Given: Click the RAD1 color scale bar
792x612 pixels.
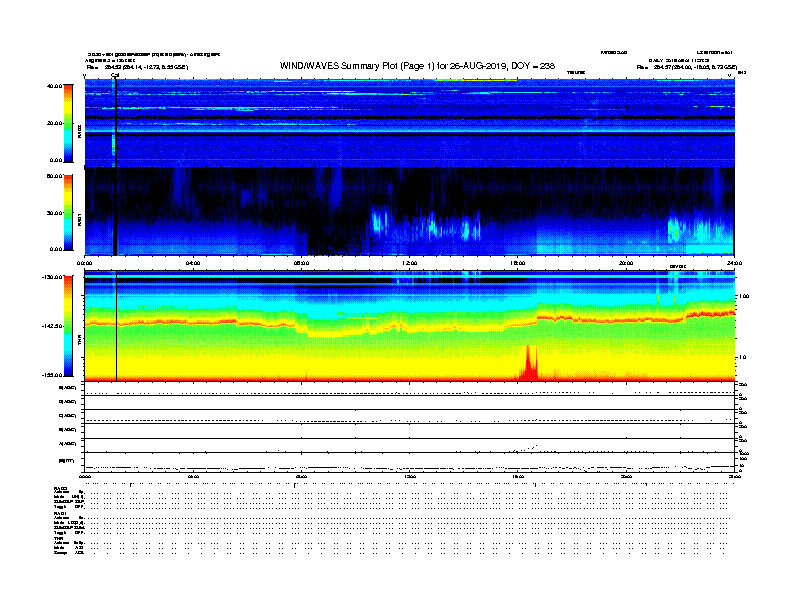Looking at the screenshot, I should coord(68,213).
